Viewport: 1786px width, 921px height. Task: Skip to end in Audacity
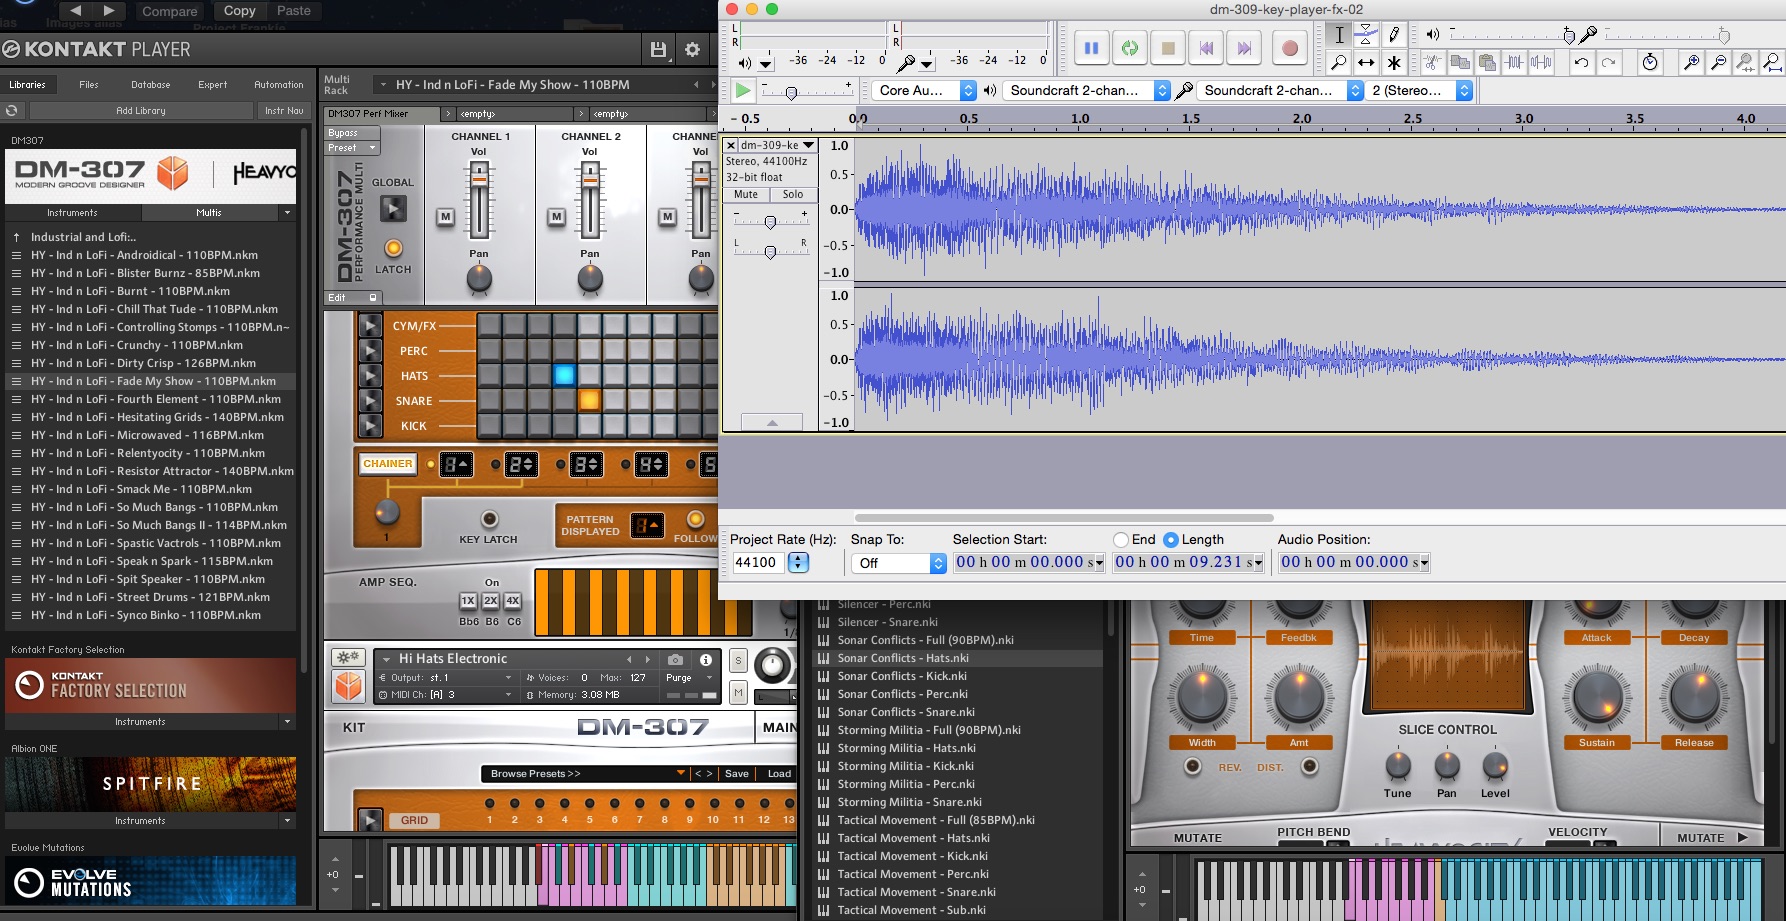tap(1244, 47)
